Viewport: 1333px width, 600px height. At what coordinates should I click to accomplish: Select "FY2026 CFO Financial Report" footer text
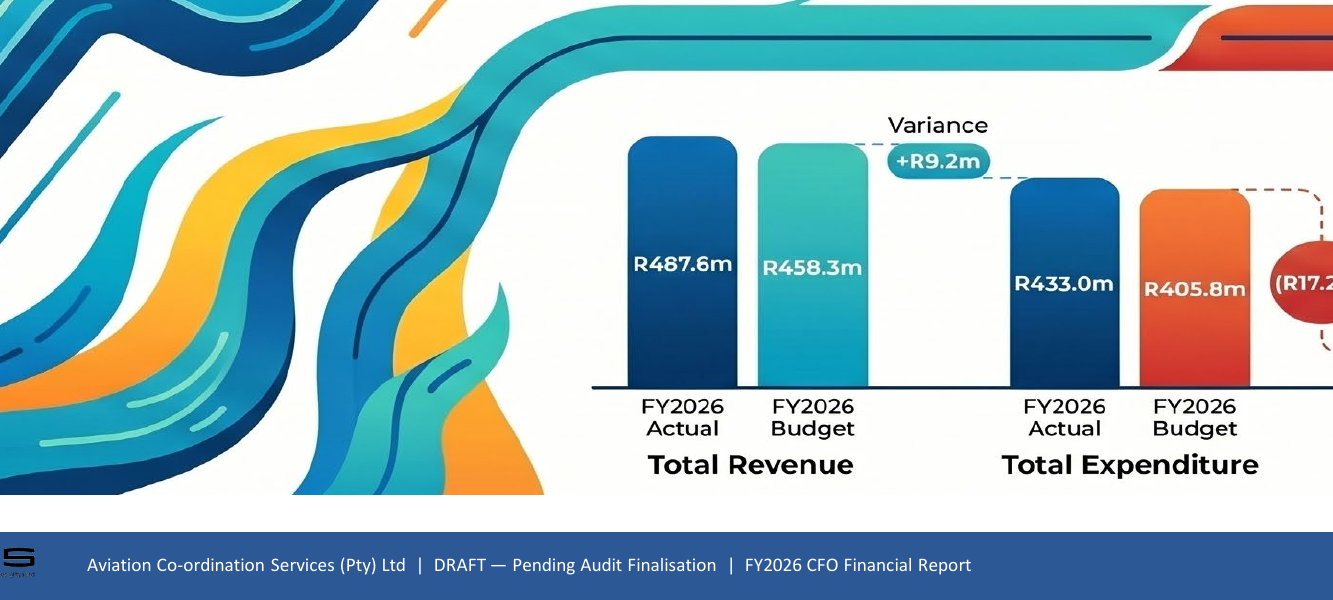coord(858,565)
